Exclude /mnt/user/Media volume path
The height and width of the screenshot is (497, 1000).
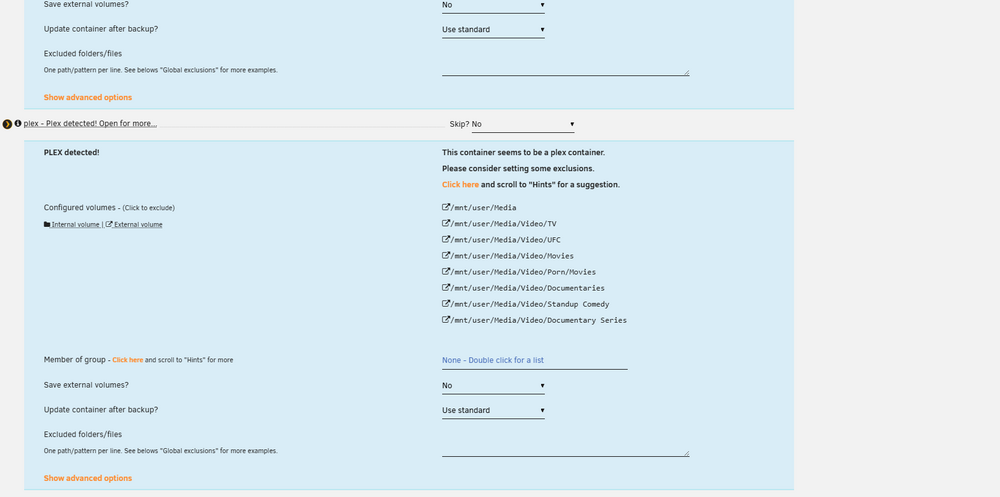pyautogui.click(x=483, y=208)
